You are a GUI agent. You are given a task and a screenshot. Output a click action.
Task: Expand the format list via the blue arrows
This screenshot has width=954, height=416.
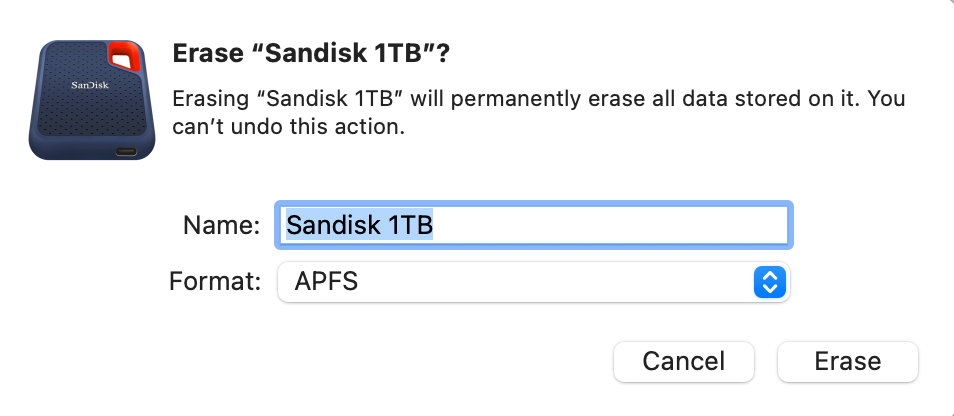tap(768, 282)
